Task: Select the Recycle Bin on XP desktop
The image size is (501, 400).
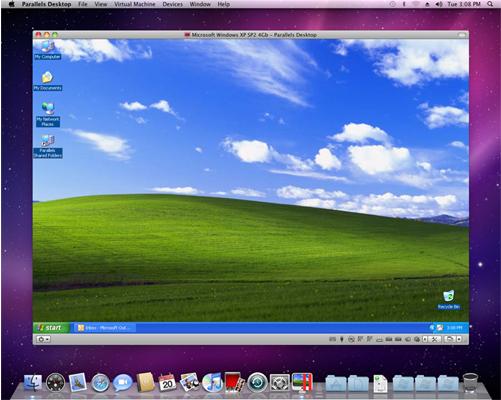Action: (x=449, y=299)
